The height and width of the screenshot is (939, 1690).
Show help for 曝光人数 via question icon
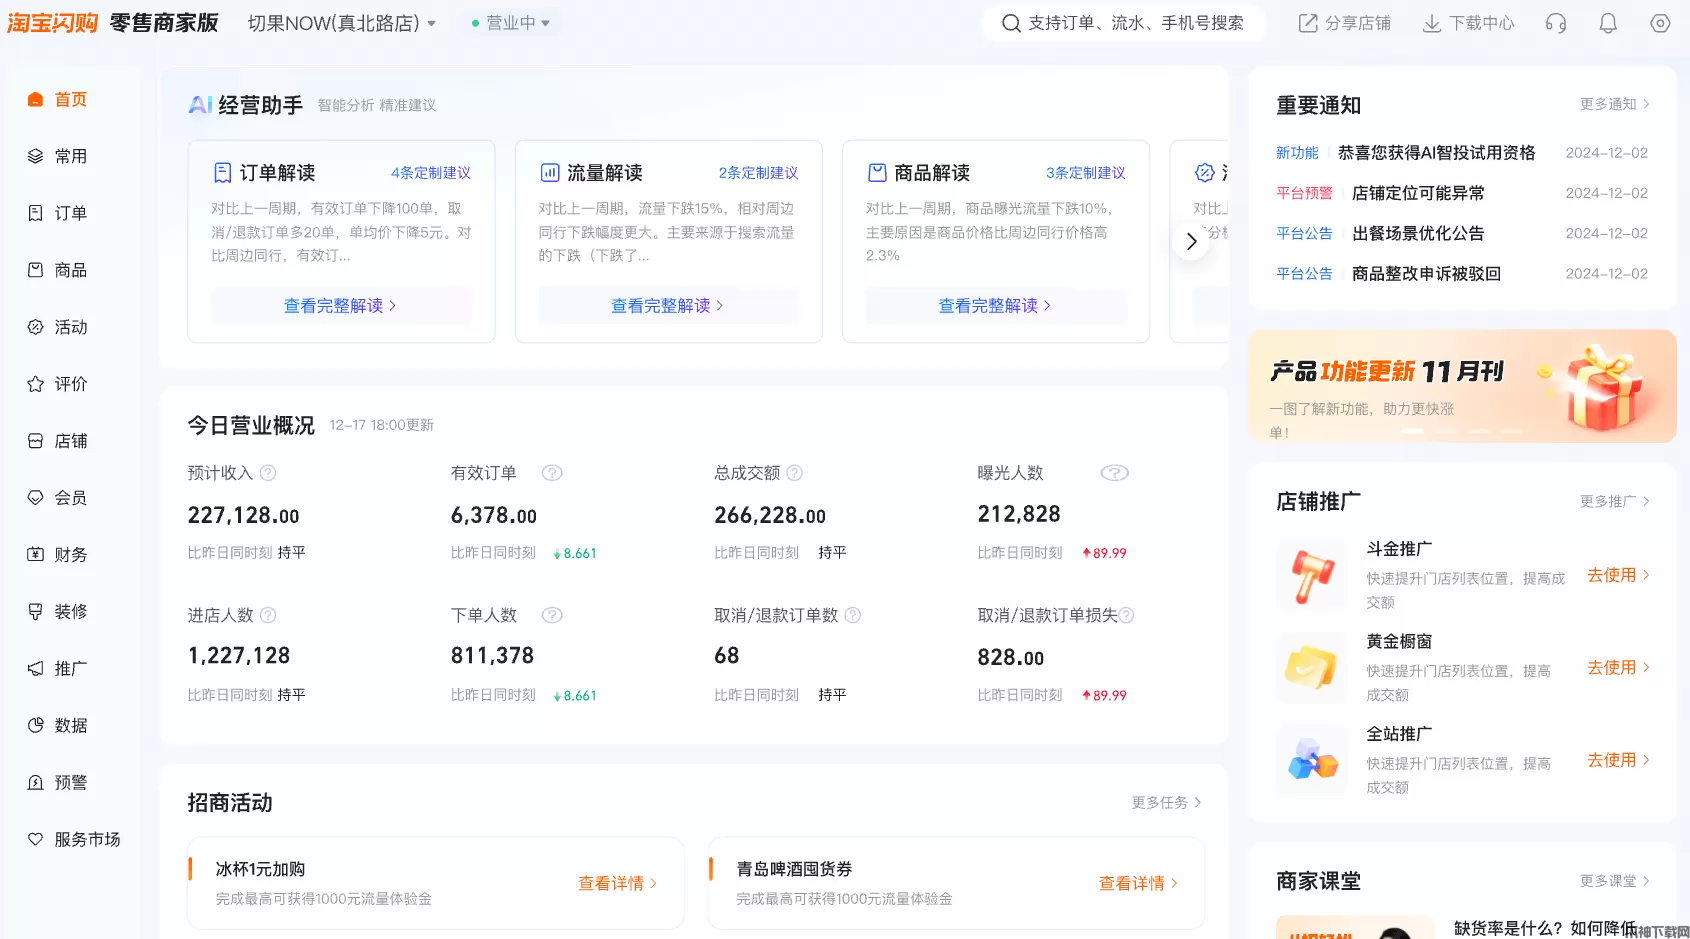coord(1115,473)
